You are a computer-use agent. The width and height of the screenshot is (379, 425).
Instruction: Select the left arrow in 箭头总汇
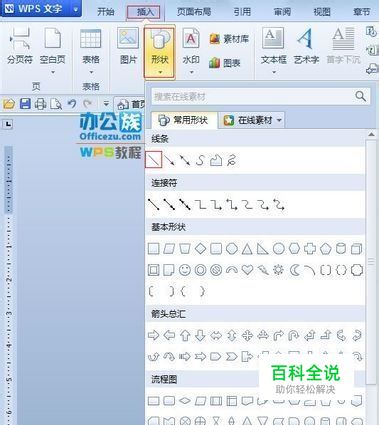[x=169, y=335]
